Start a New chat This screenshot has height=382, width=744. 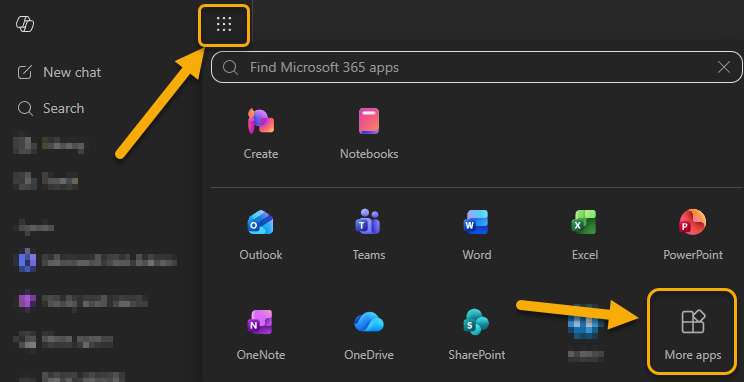pos(59,72)
